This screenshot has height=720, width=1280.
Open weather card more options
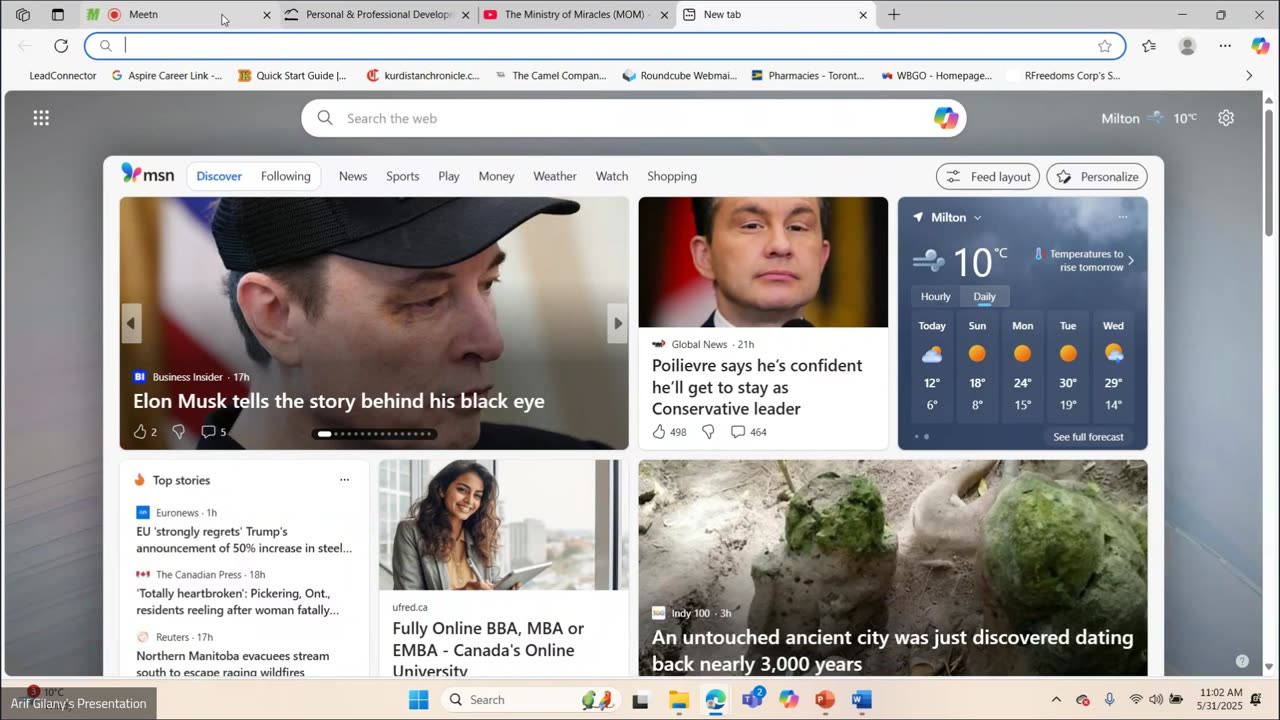tap(1123, 217)
